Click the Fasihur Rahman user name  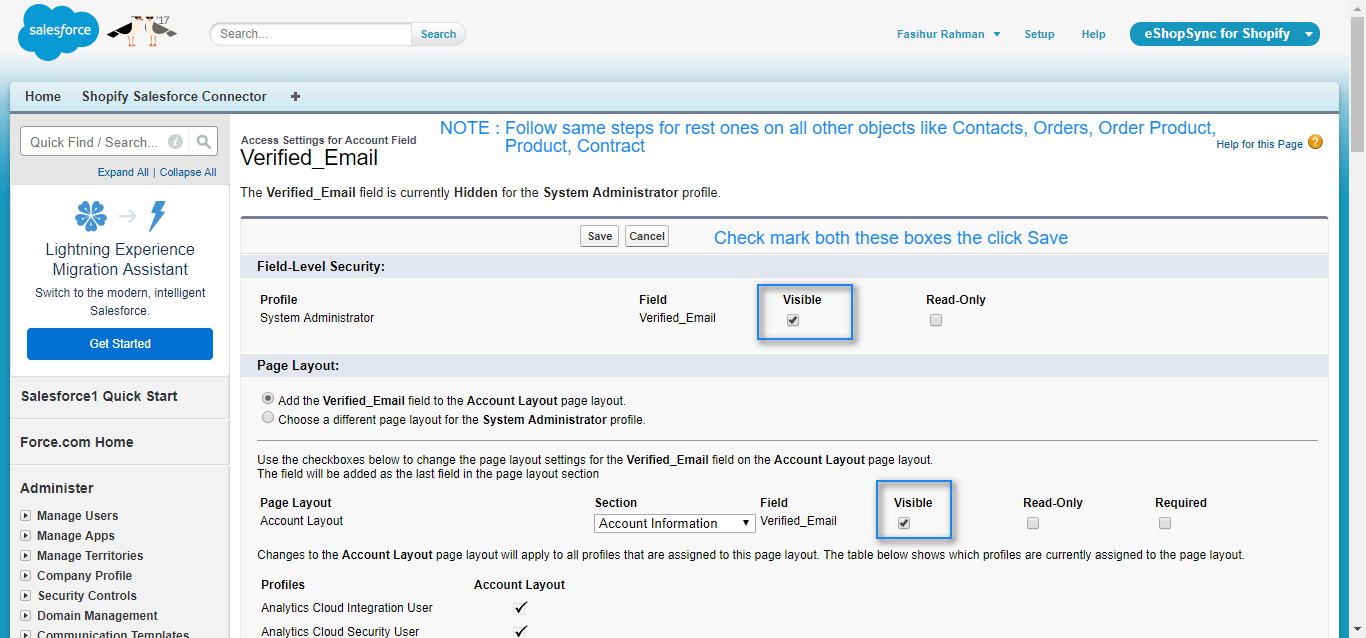point(942,34)
